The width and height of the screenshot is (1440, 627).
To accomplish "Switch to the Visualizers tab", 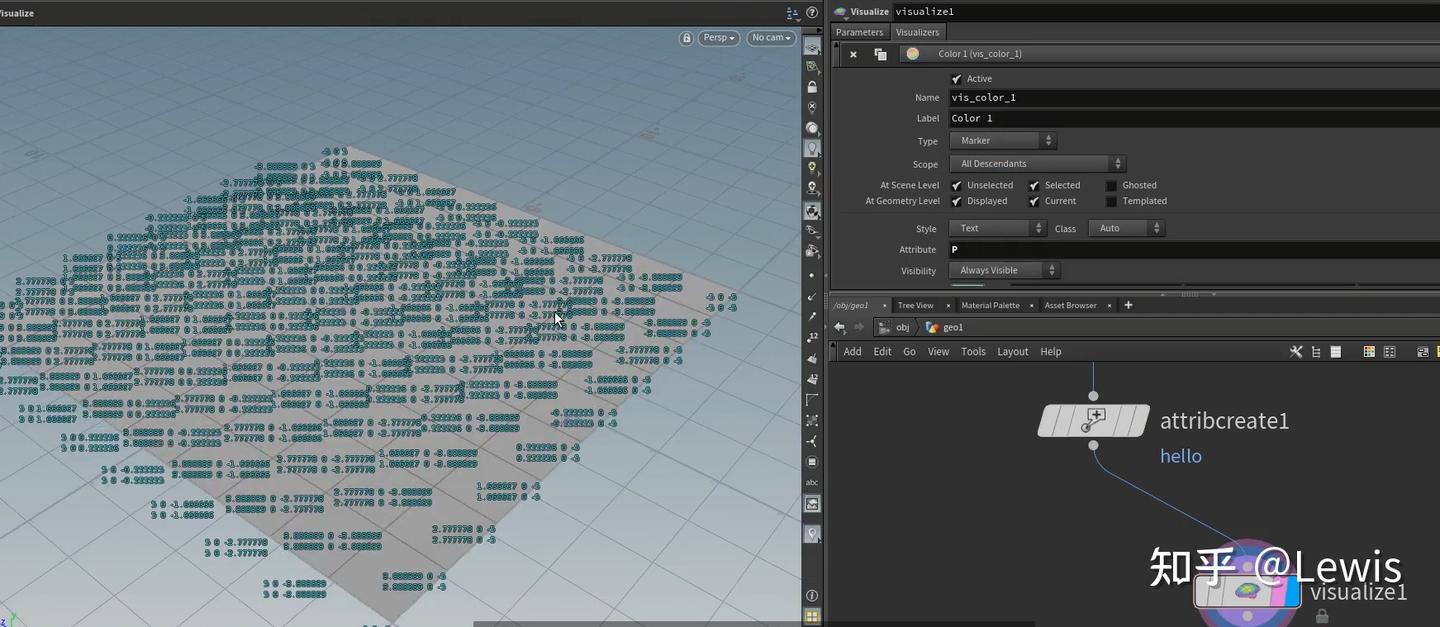I will [917, 32].
